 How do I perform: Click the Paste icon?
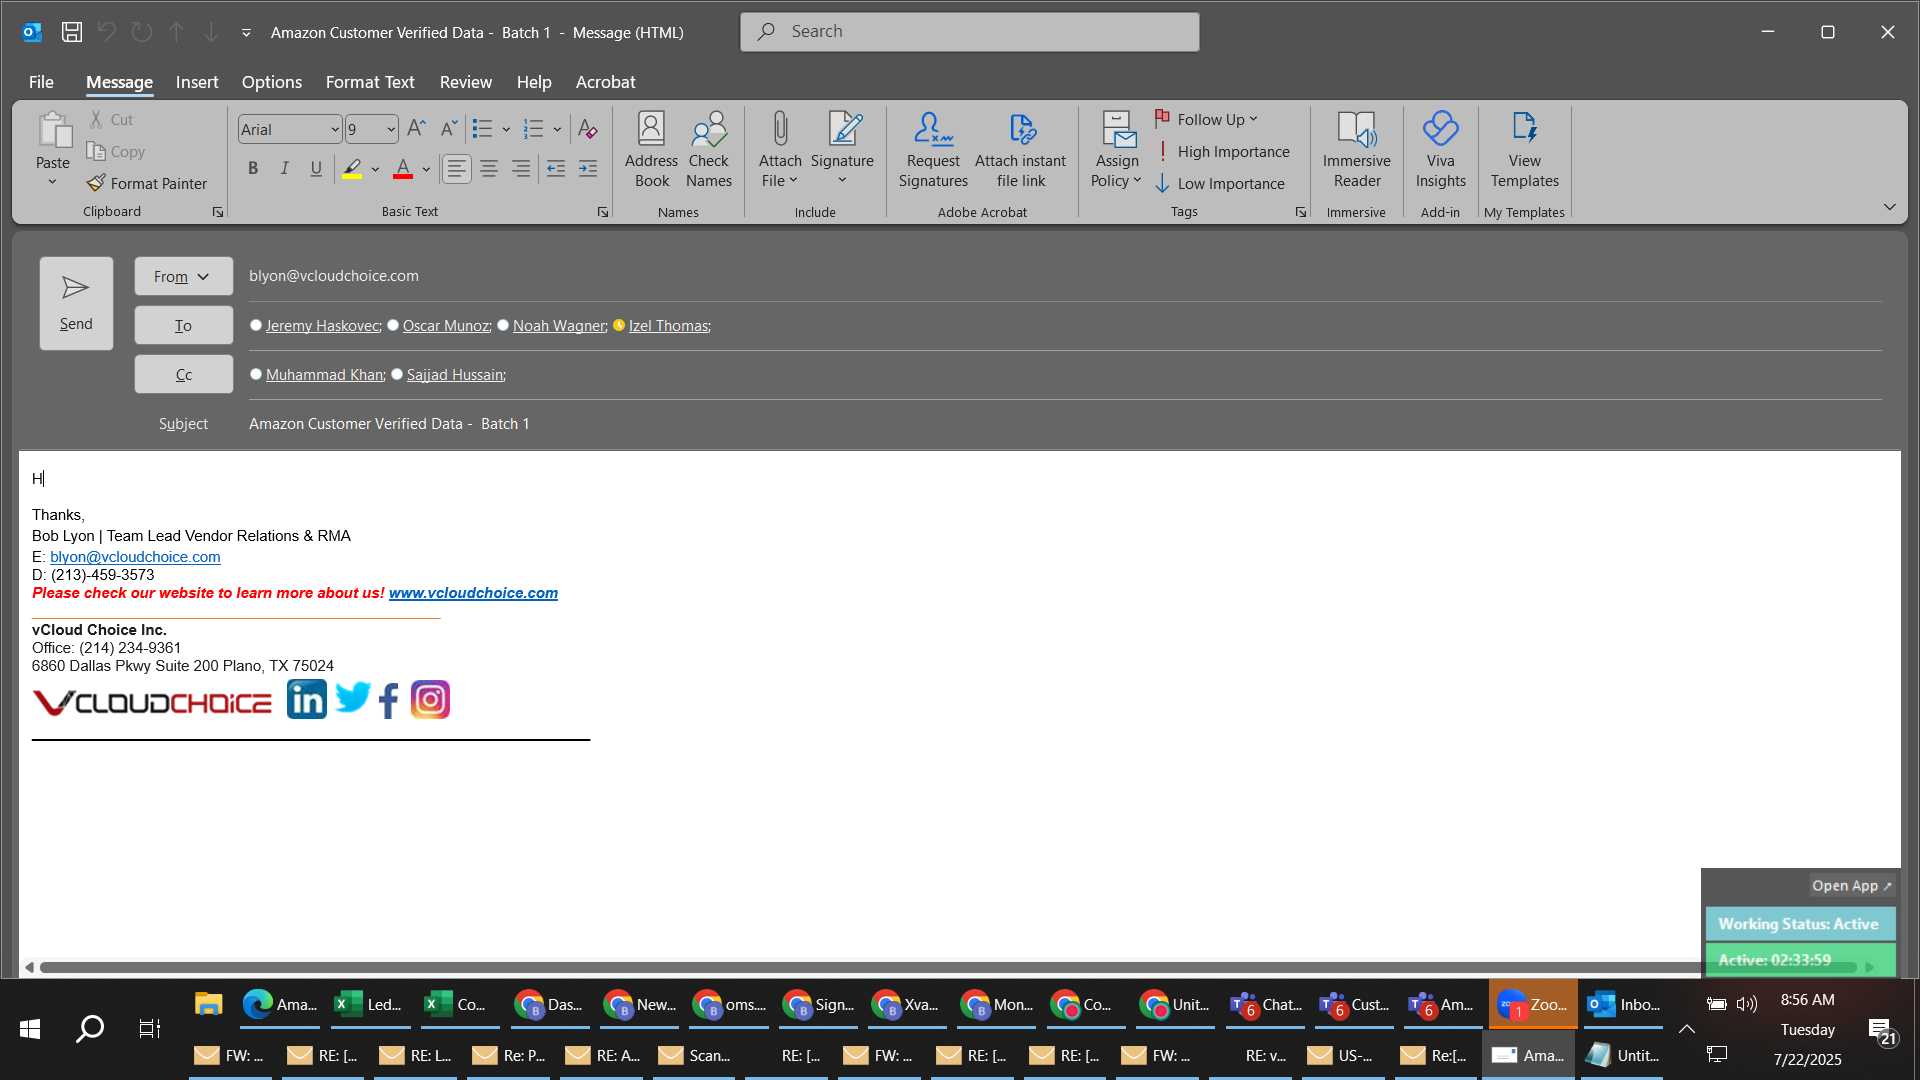pos(53,131)
